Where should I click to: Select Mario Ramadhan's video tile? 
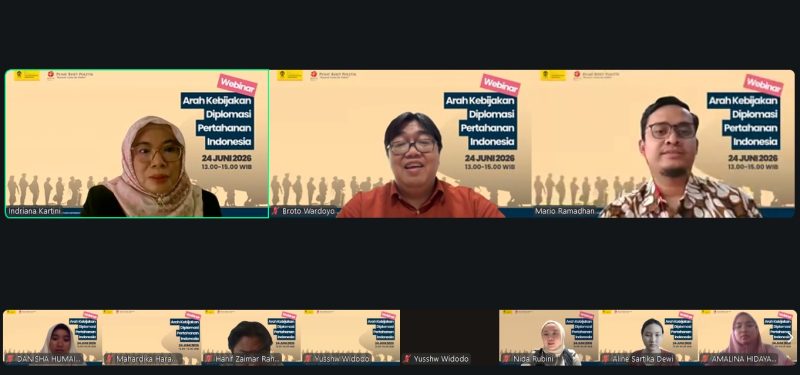663,144
